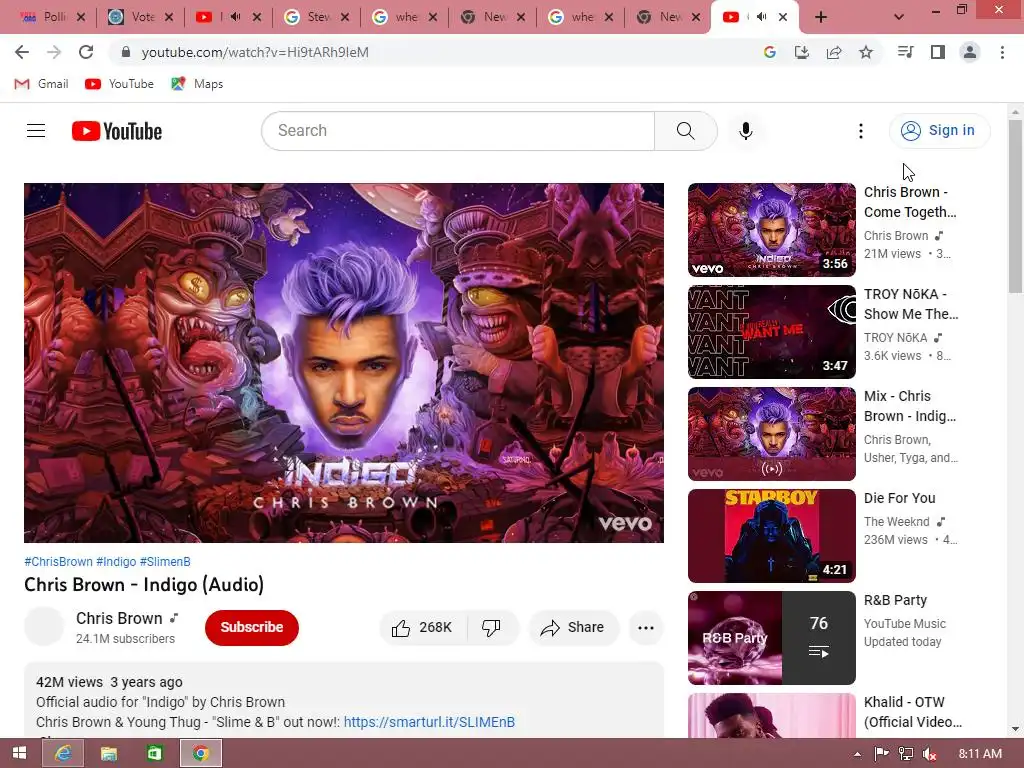
Task: Show hidden tray icons arrow
Action: [857, 754]
